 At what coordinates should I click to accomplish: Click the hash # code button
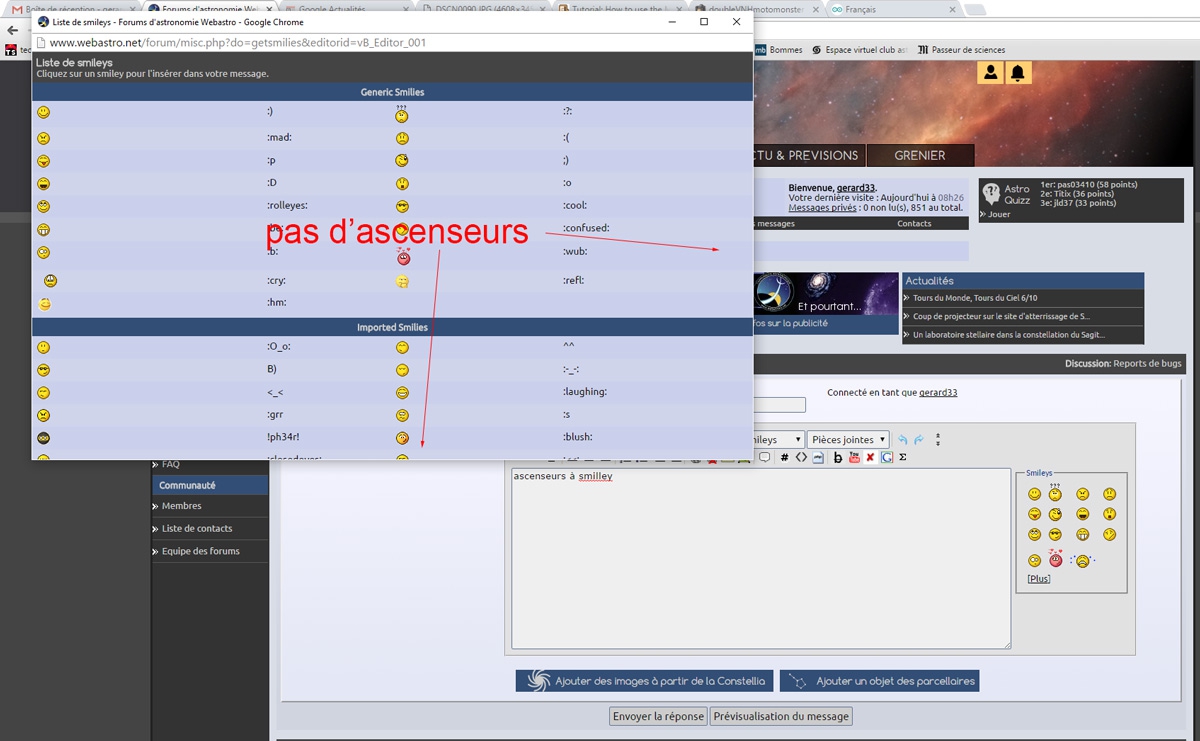785,458
